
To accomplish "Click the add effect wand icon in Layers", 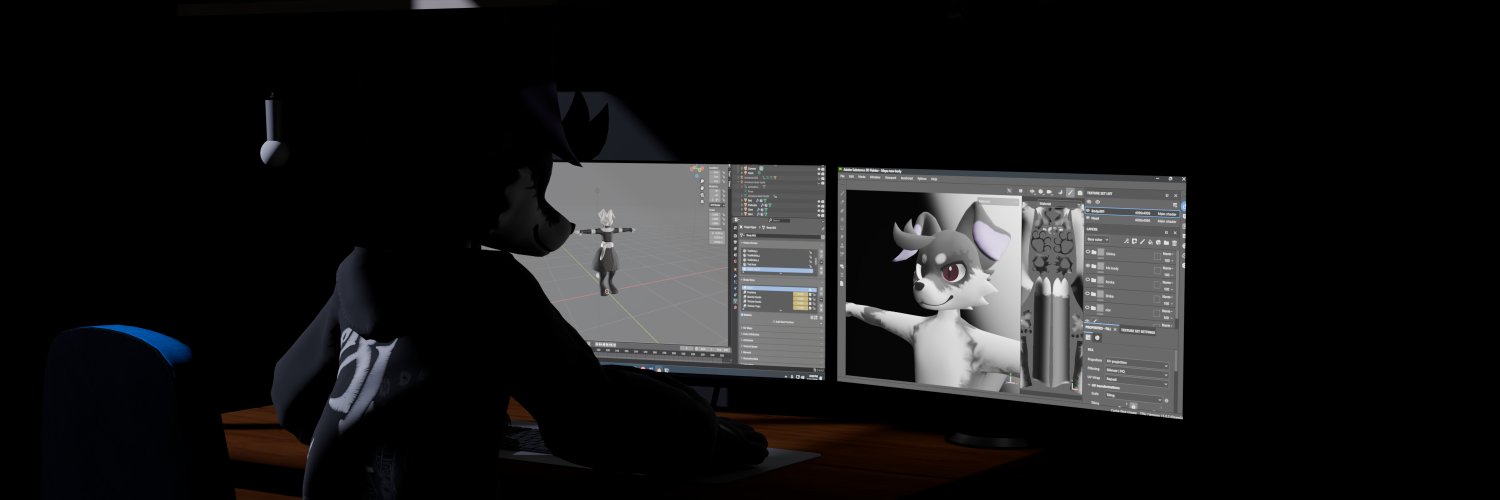I will [1126, 242].
